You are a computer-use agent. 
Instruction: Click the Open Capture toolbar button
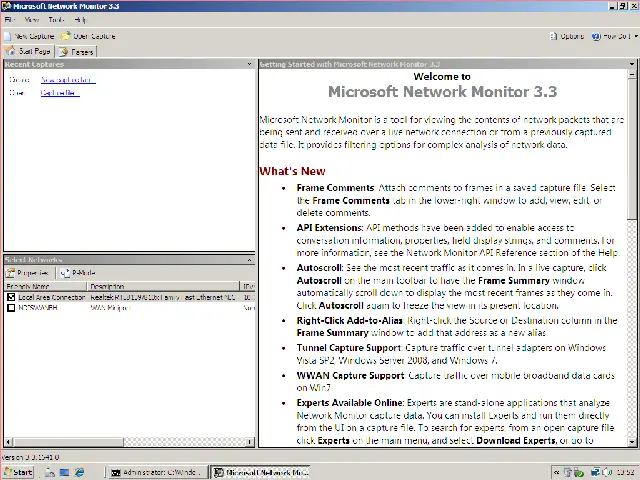[89, 36]
